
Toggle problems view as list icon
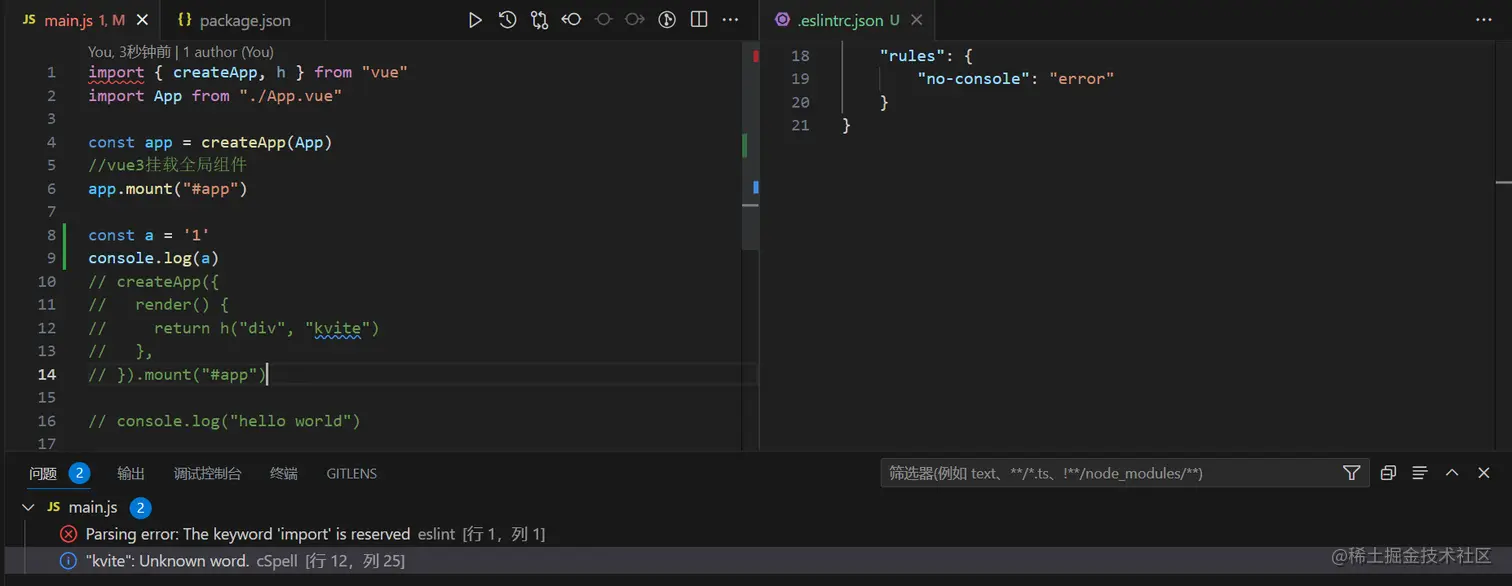[x=1420, y=473]
